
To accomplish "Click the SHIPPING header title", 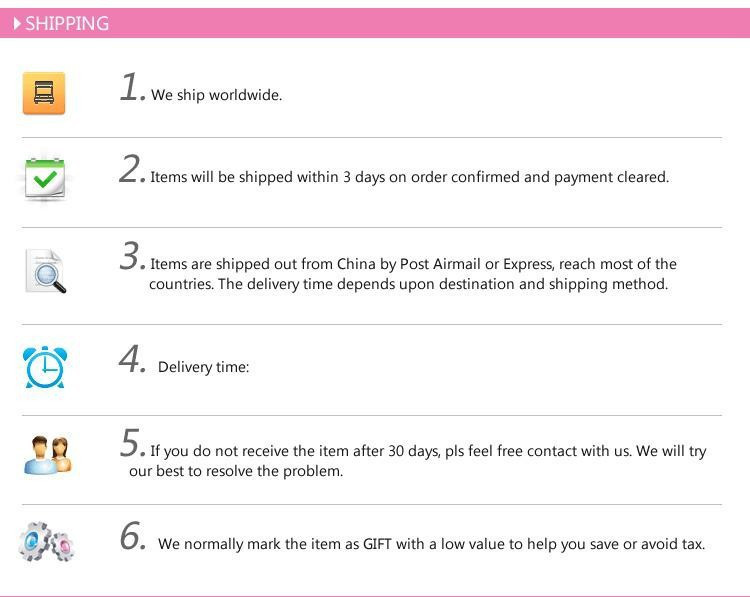I will pyautogui.click(x=67, y=24).
